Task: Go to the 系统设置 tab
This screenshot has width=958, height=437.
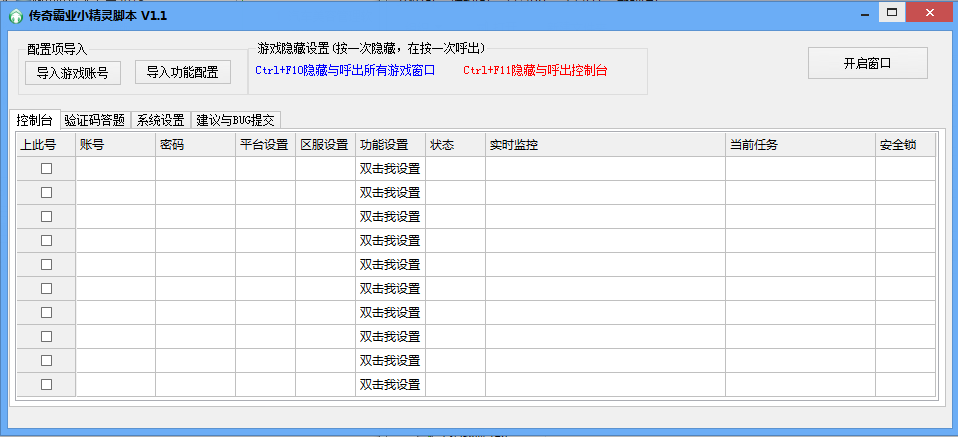Action: point(160,119)
